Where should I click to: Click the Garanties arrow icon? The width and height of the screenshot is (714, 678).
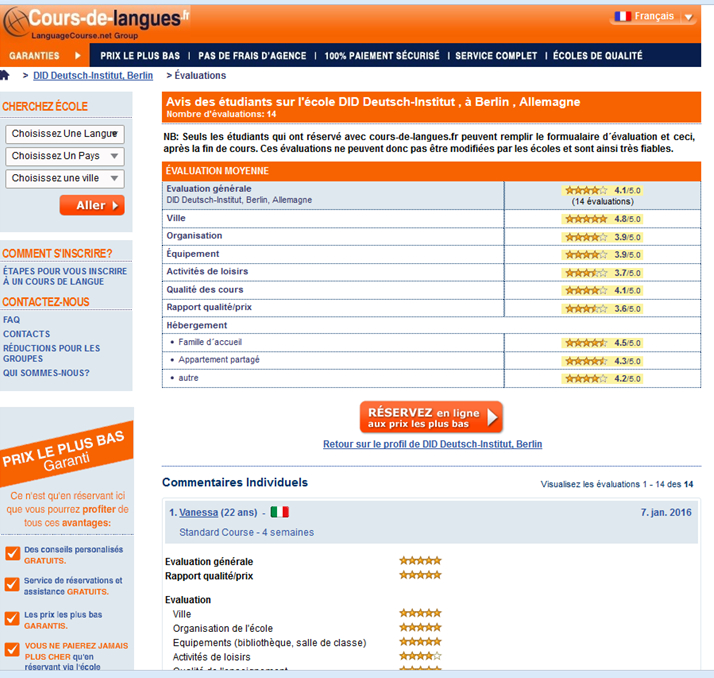tap(77, 56)
